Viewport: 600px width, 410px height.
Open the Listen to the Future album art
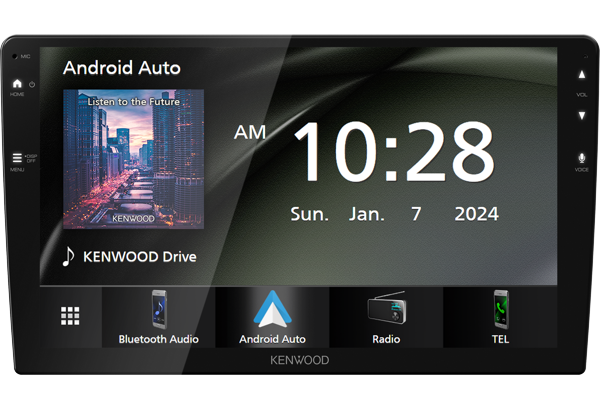click(x=133, y=159)
